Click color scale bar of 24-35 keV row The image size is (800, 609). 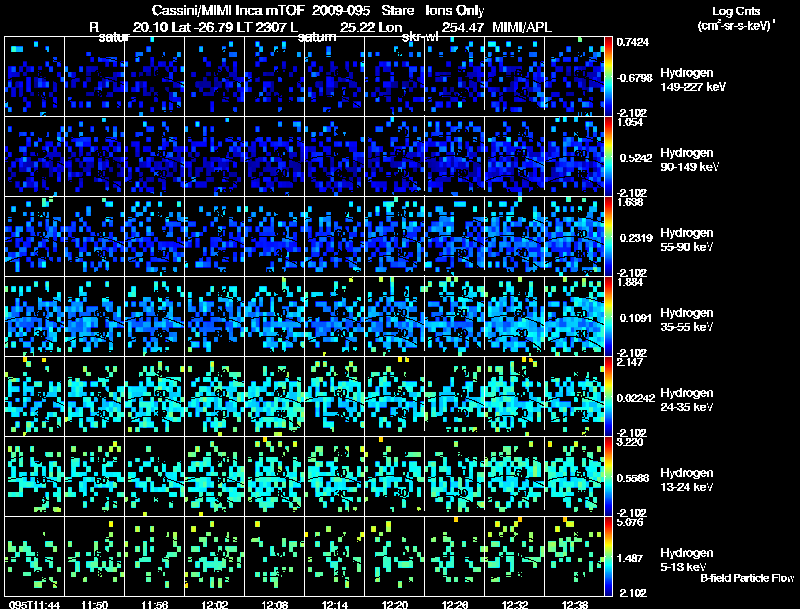point(608,397)
